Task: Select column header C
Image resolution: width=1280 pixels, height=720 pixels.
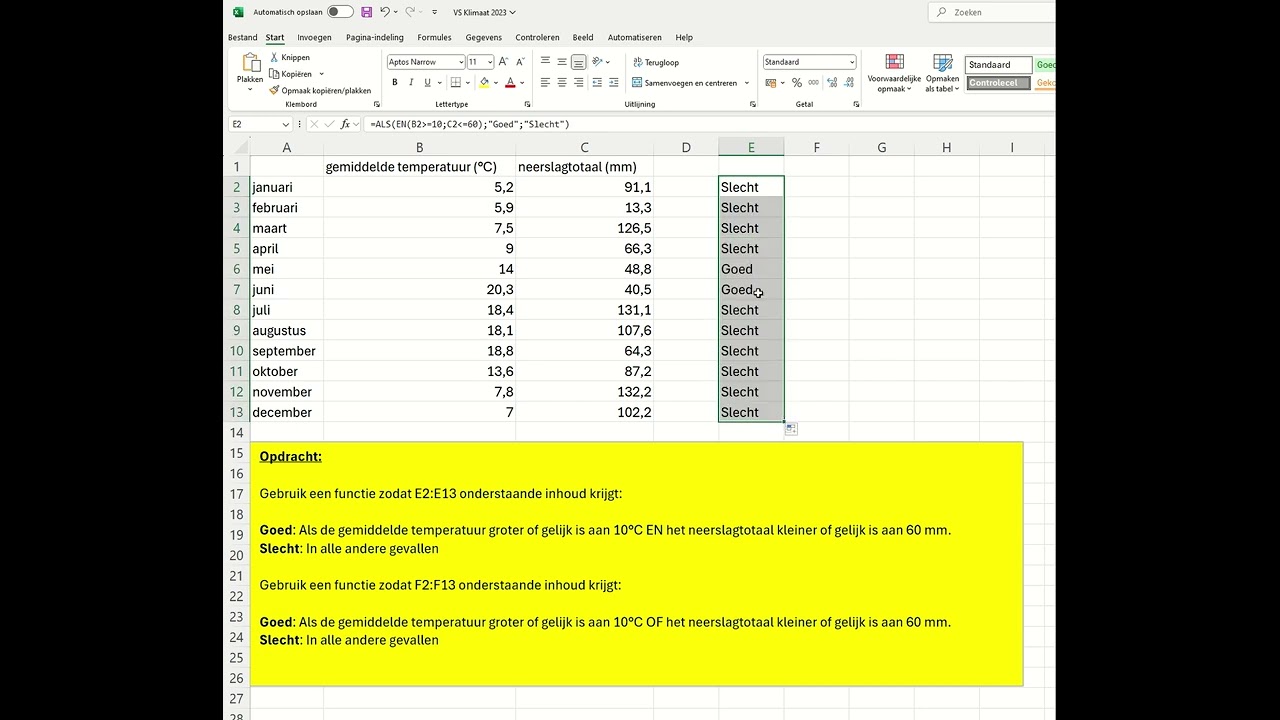Action: pyautogui.click(x=585, y=147)
